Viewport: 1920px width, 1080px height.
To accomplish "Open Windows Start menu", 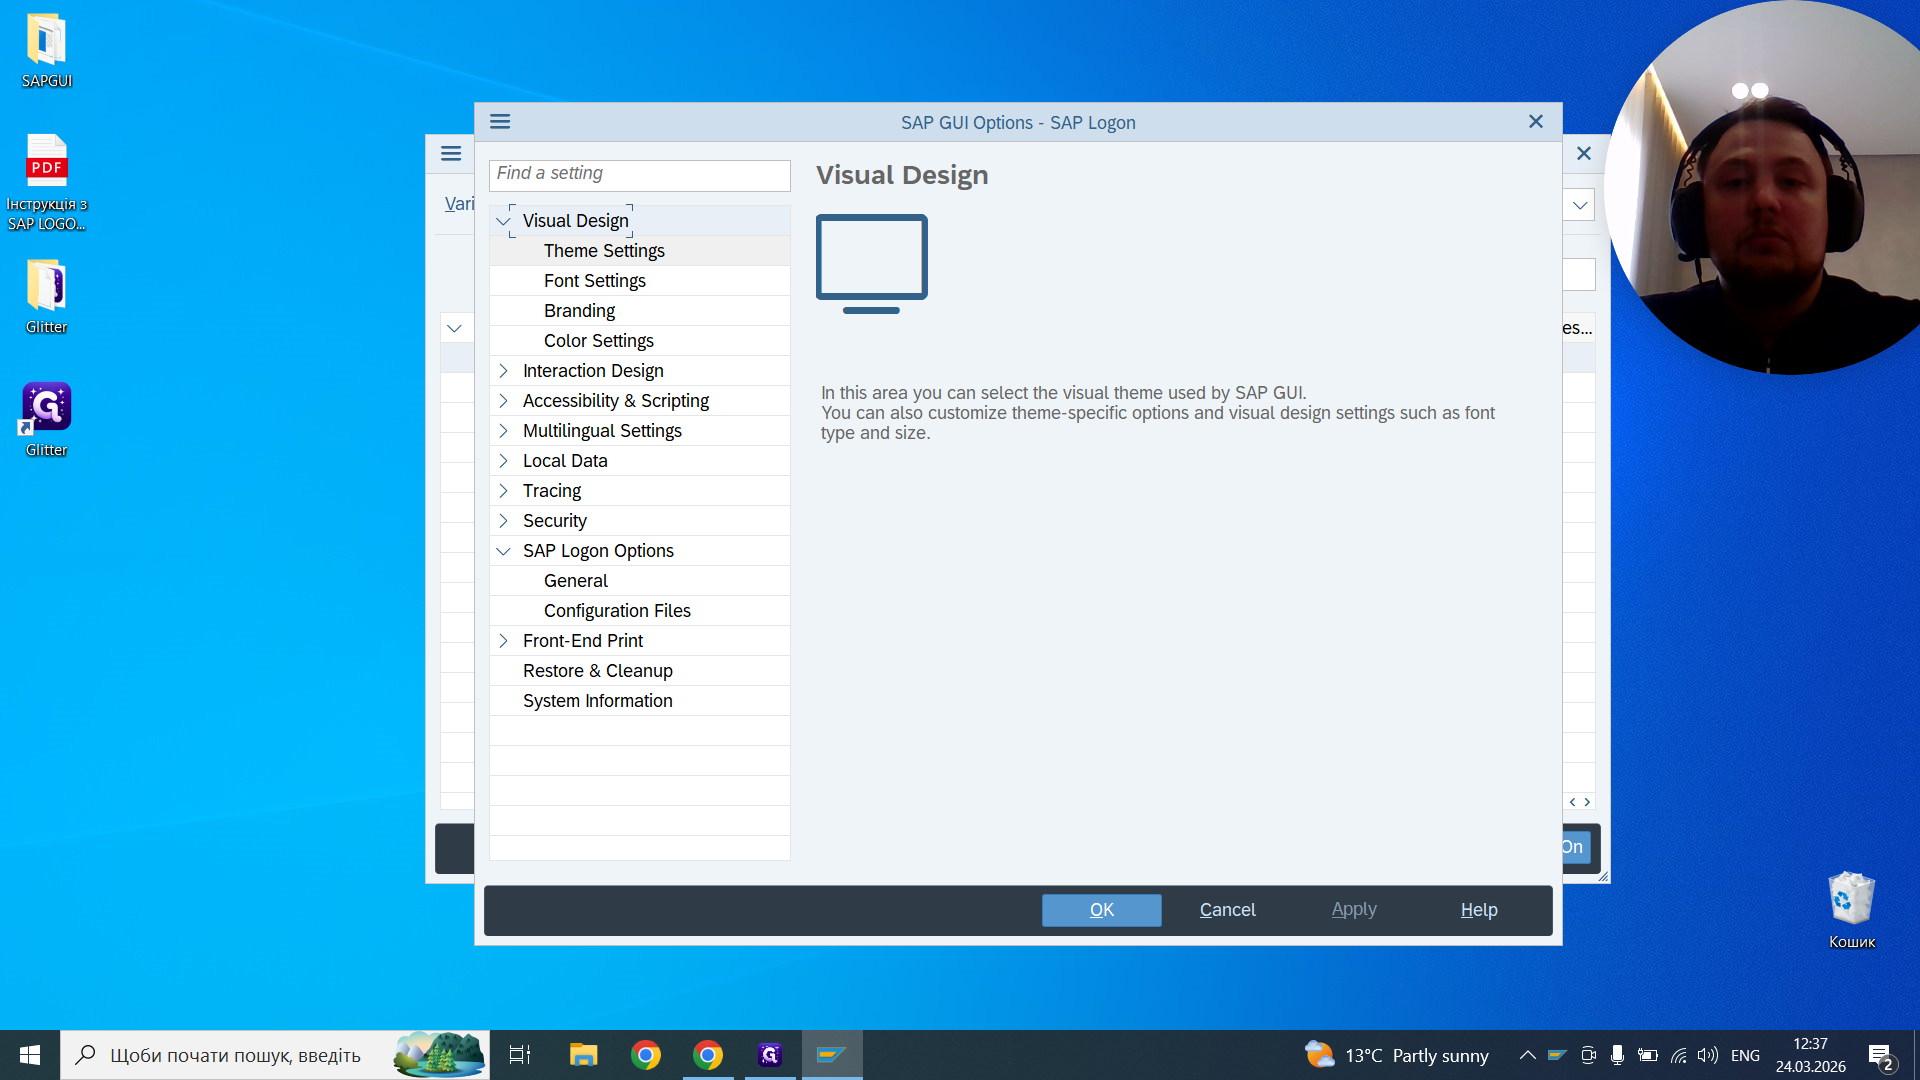I will click(x=30, y=1055).
